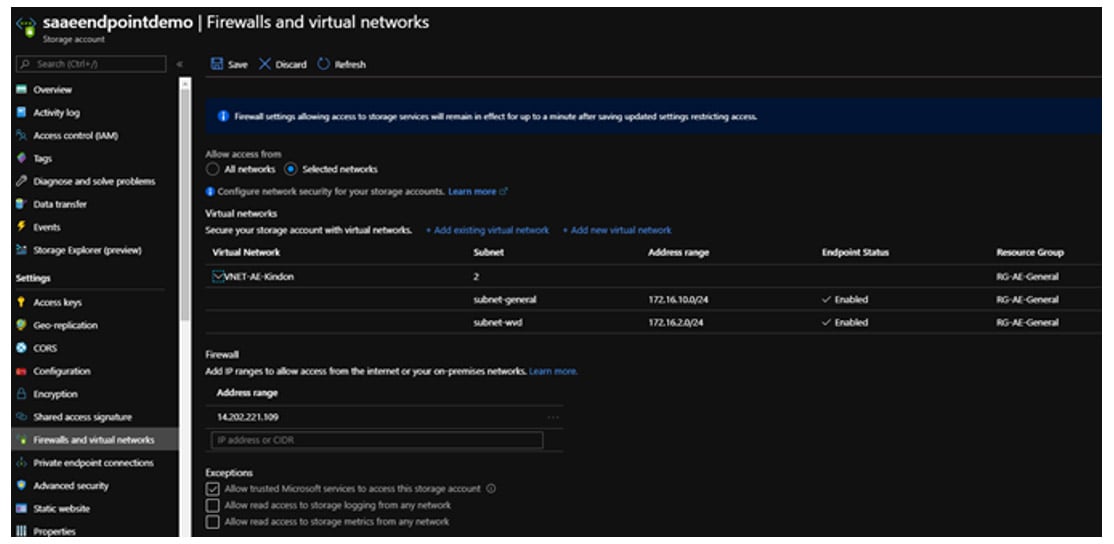Select the All networks radio button
The image size is (1114, 544).
pyautogui.click(x=212, y=169)
